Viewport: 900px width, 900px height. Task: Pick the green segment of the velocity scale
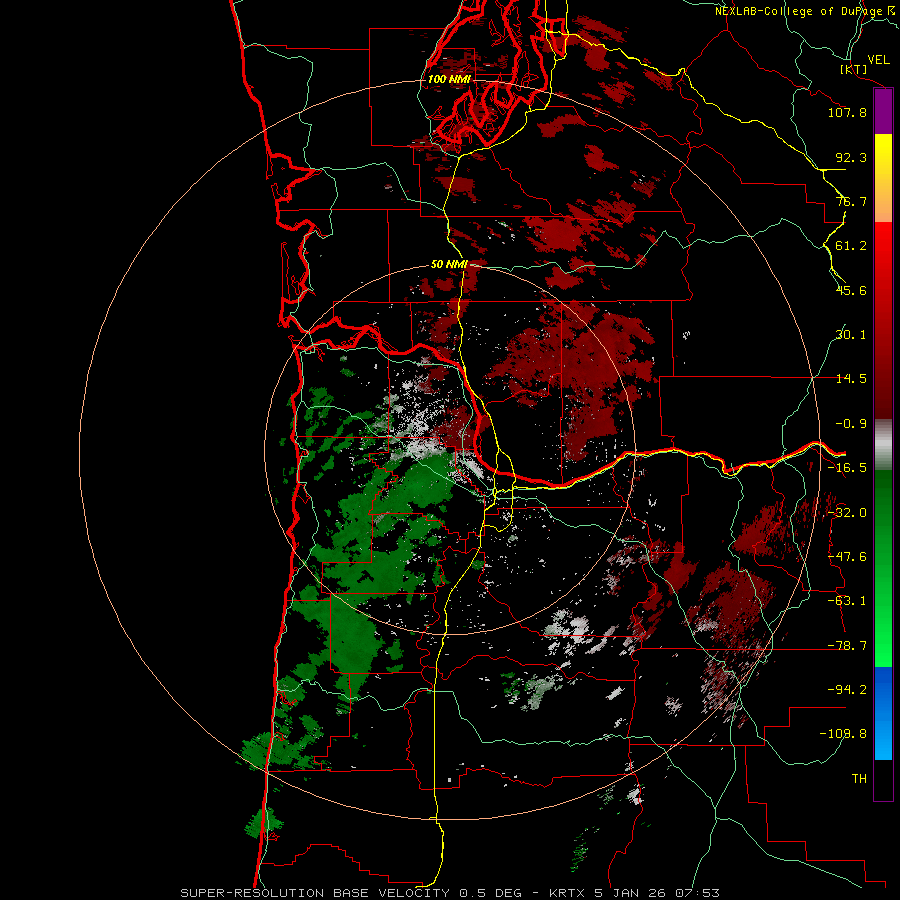pos(883,568)
